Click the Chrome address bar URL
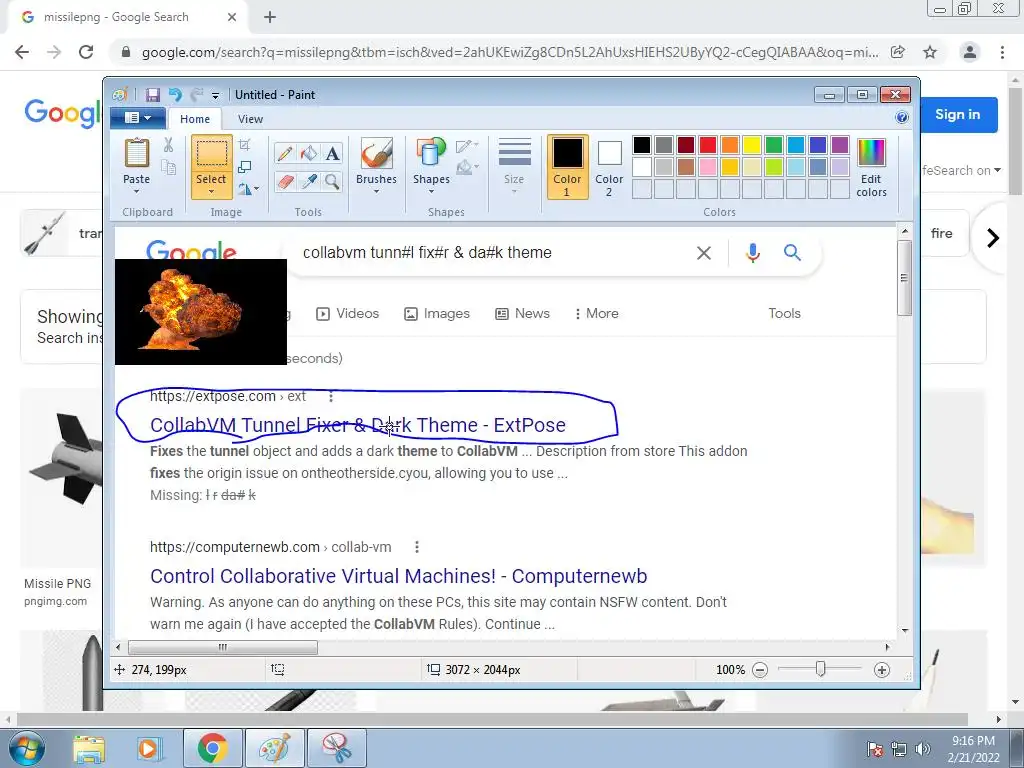Screen dimensions: 1024x768 (509, 52)
